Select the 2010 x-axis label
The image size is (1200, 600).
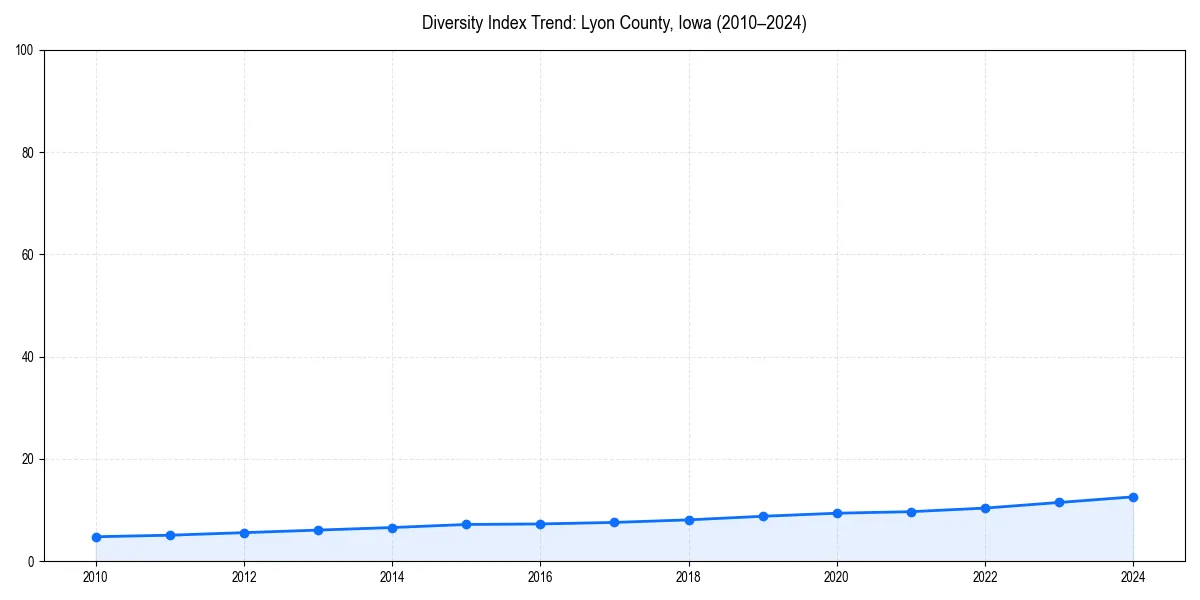click(x=95, y=577)
